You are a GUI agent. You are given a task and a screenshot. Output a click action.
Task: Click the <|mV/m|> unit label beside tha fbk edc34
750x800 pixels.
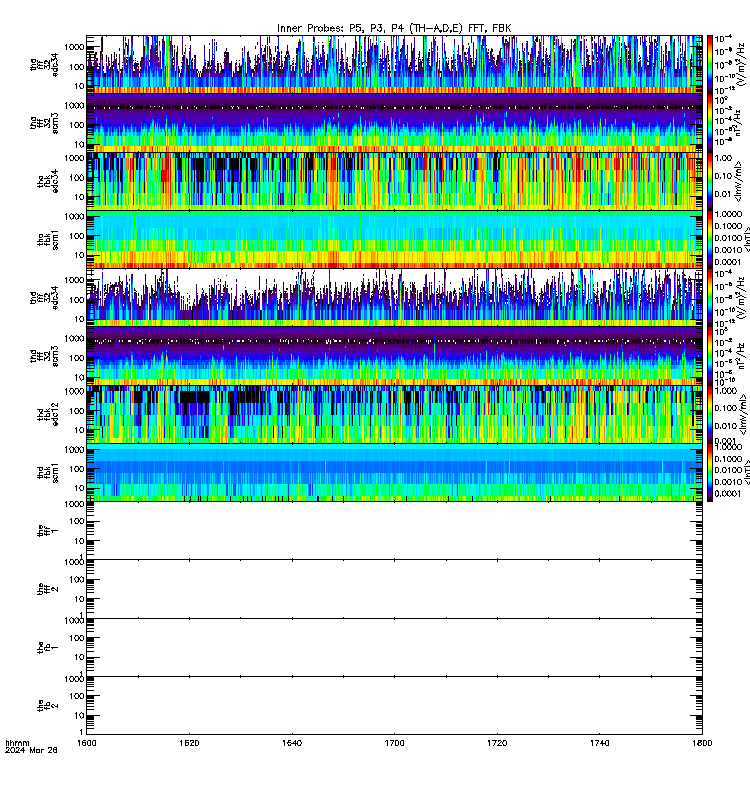tap(739, 181)
